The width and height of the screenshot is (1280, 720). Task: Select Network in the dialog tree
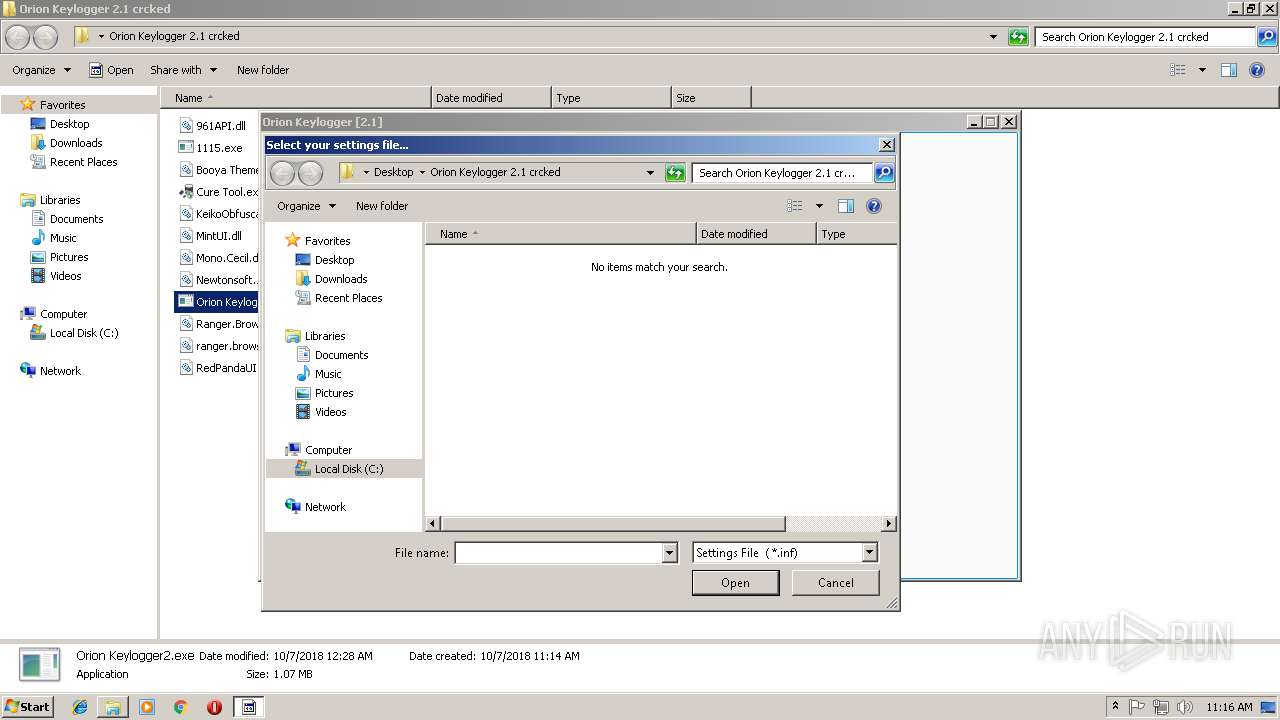tap(325, 507)
